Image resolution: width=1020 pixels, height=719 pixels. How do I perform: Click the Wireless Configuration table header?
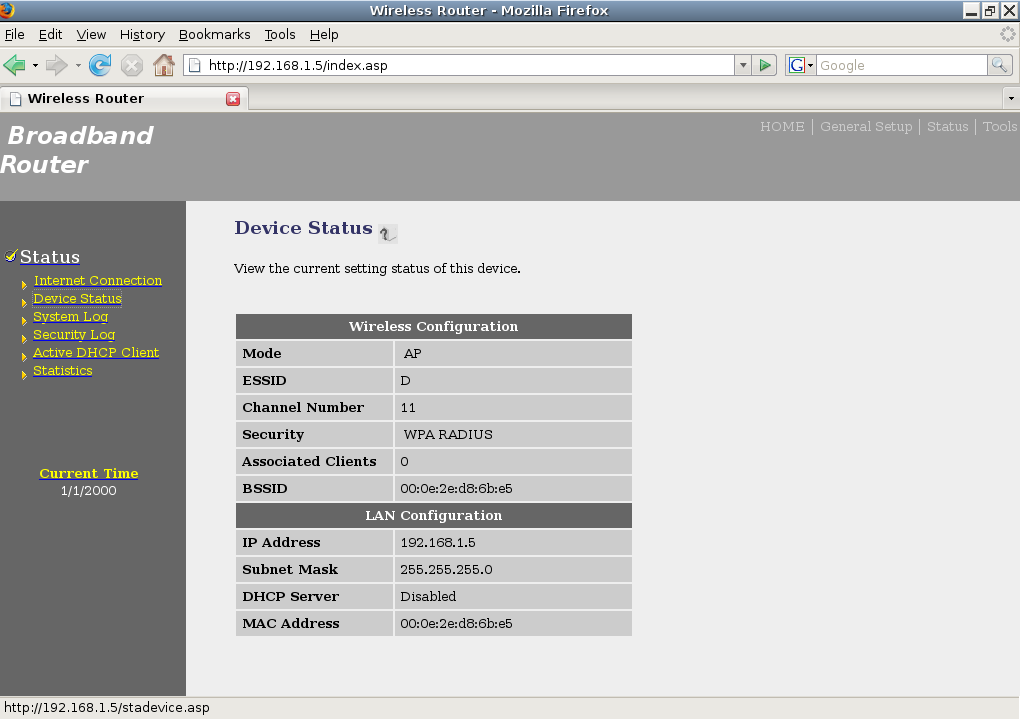click(x=434, y=327)
